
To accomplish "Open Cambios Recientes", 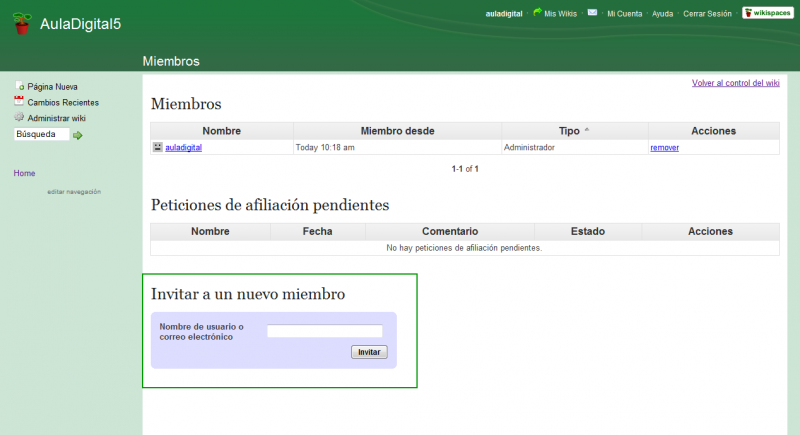I will 63,103.
